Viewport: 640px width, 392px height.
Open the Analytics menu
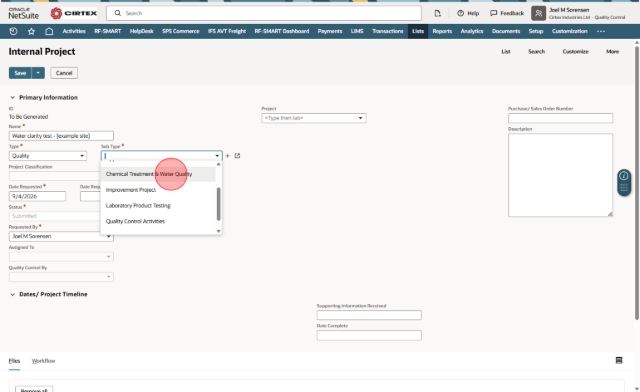pos(472,31)
